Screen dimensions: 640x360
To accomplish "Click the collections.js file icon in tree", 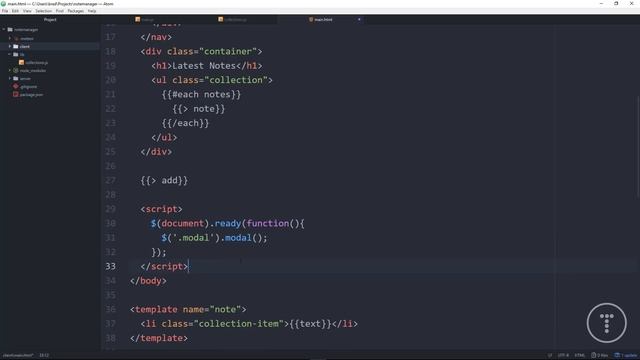I will [22, 62].
